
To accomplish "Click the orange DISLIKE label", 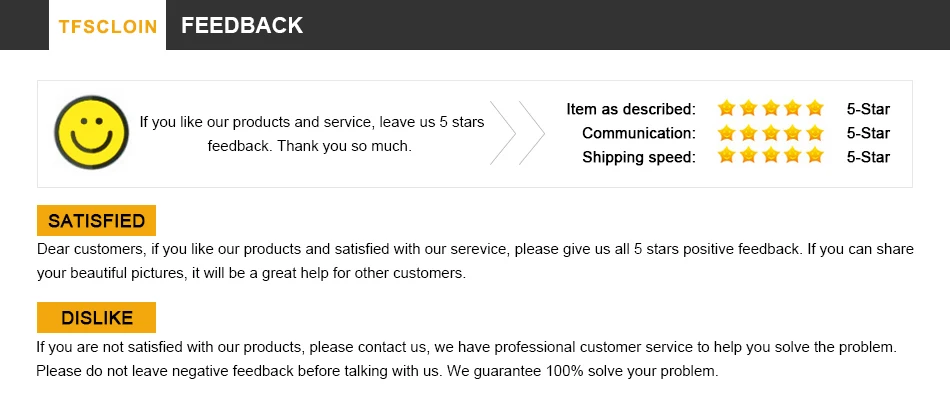I will pos(96,317).
